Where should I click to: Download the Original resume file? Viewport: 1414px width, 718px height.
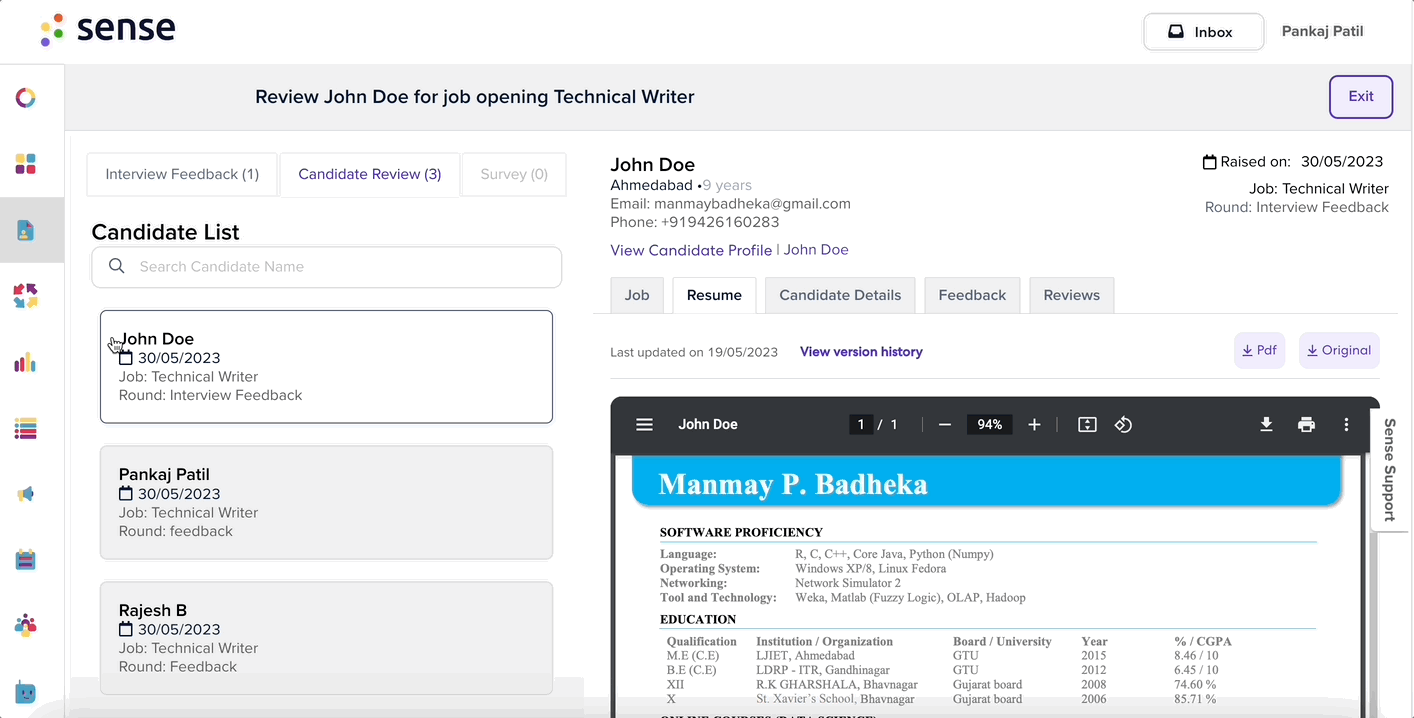(x=1339, y=351)
